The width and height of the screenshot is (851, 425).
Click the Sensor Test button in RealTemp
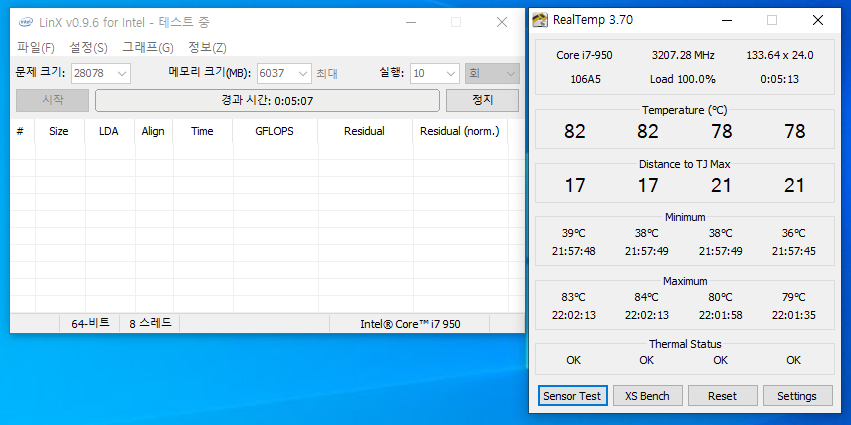pyautogui.click(x=572, y=396)
